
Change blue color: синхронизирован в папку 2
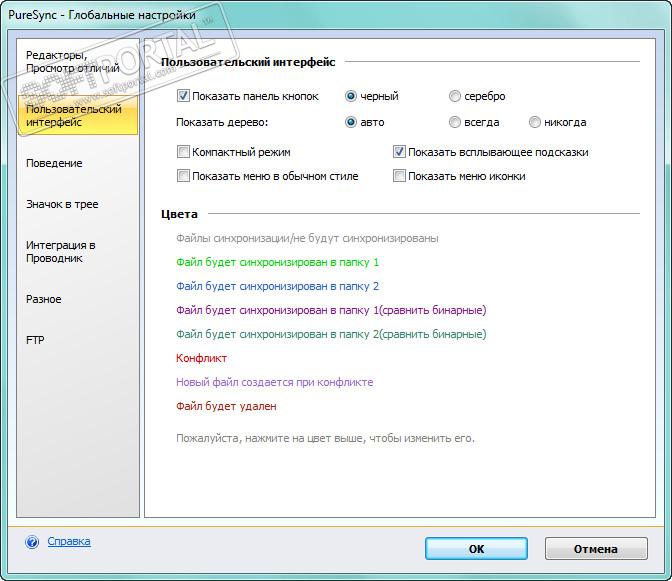[x=277, y=286]
